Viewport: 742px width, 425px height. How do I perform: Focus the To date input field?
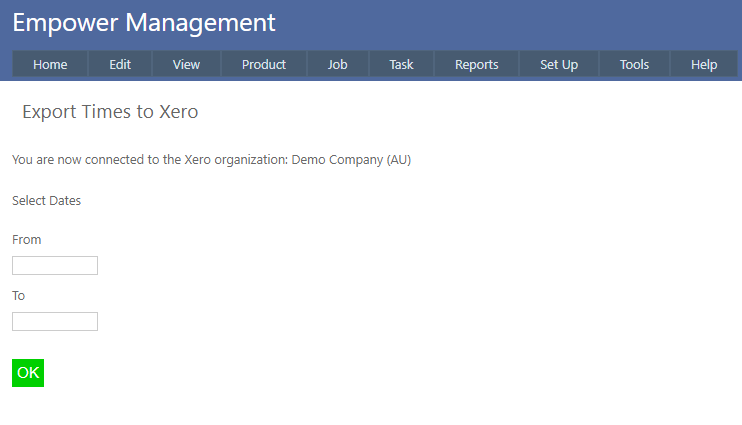[x=55, y=321]
